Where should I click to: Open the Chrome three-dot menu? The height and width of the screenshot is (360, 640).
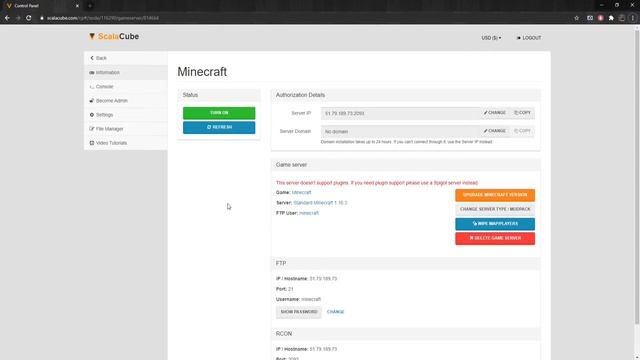[x=633, y=18]
